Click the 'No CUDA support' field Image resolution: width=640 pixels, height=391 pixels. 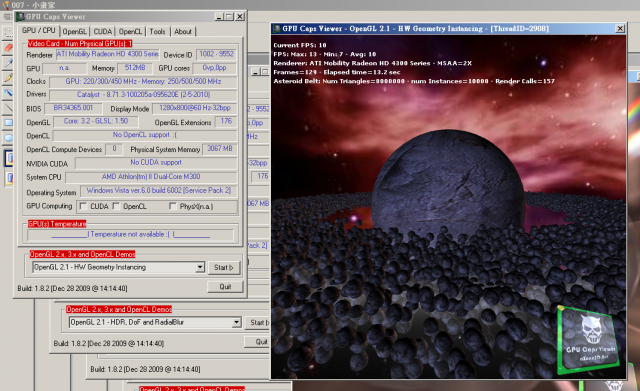pos(156,163)
